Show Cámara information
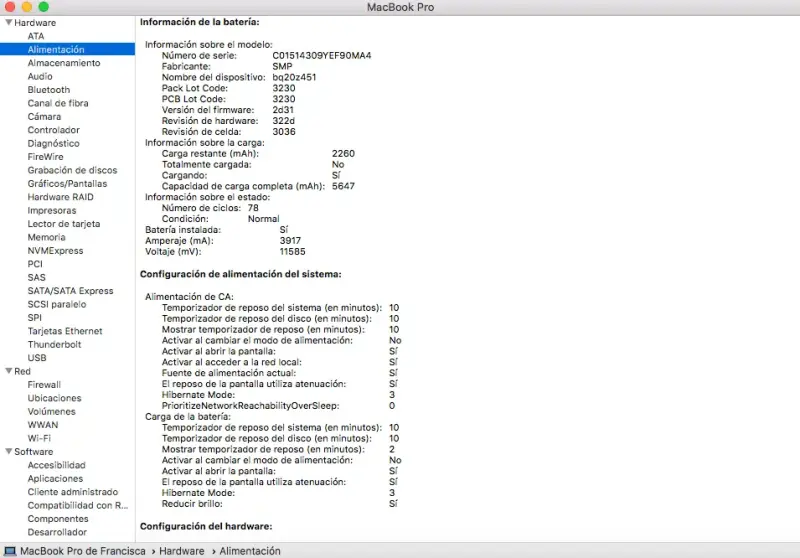Screen dimensions: 800x558 (x=44, y=116)
